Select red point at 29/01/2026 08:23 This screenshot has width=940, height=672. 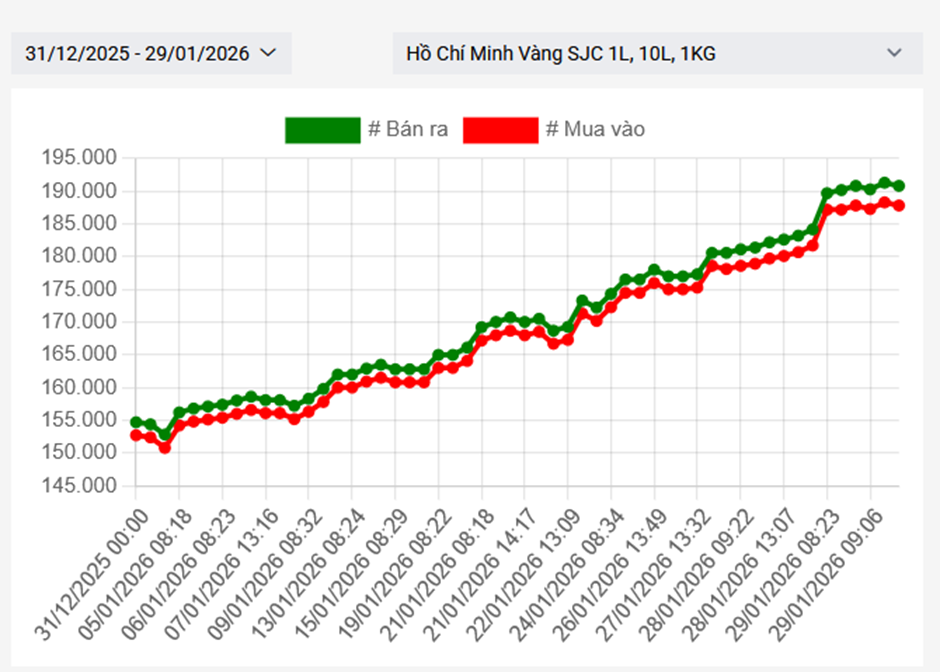tap(827, 209)
